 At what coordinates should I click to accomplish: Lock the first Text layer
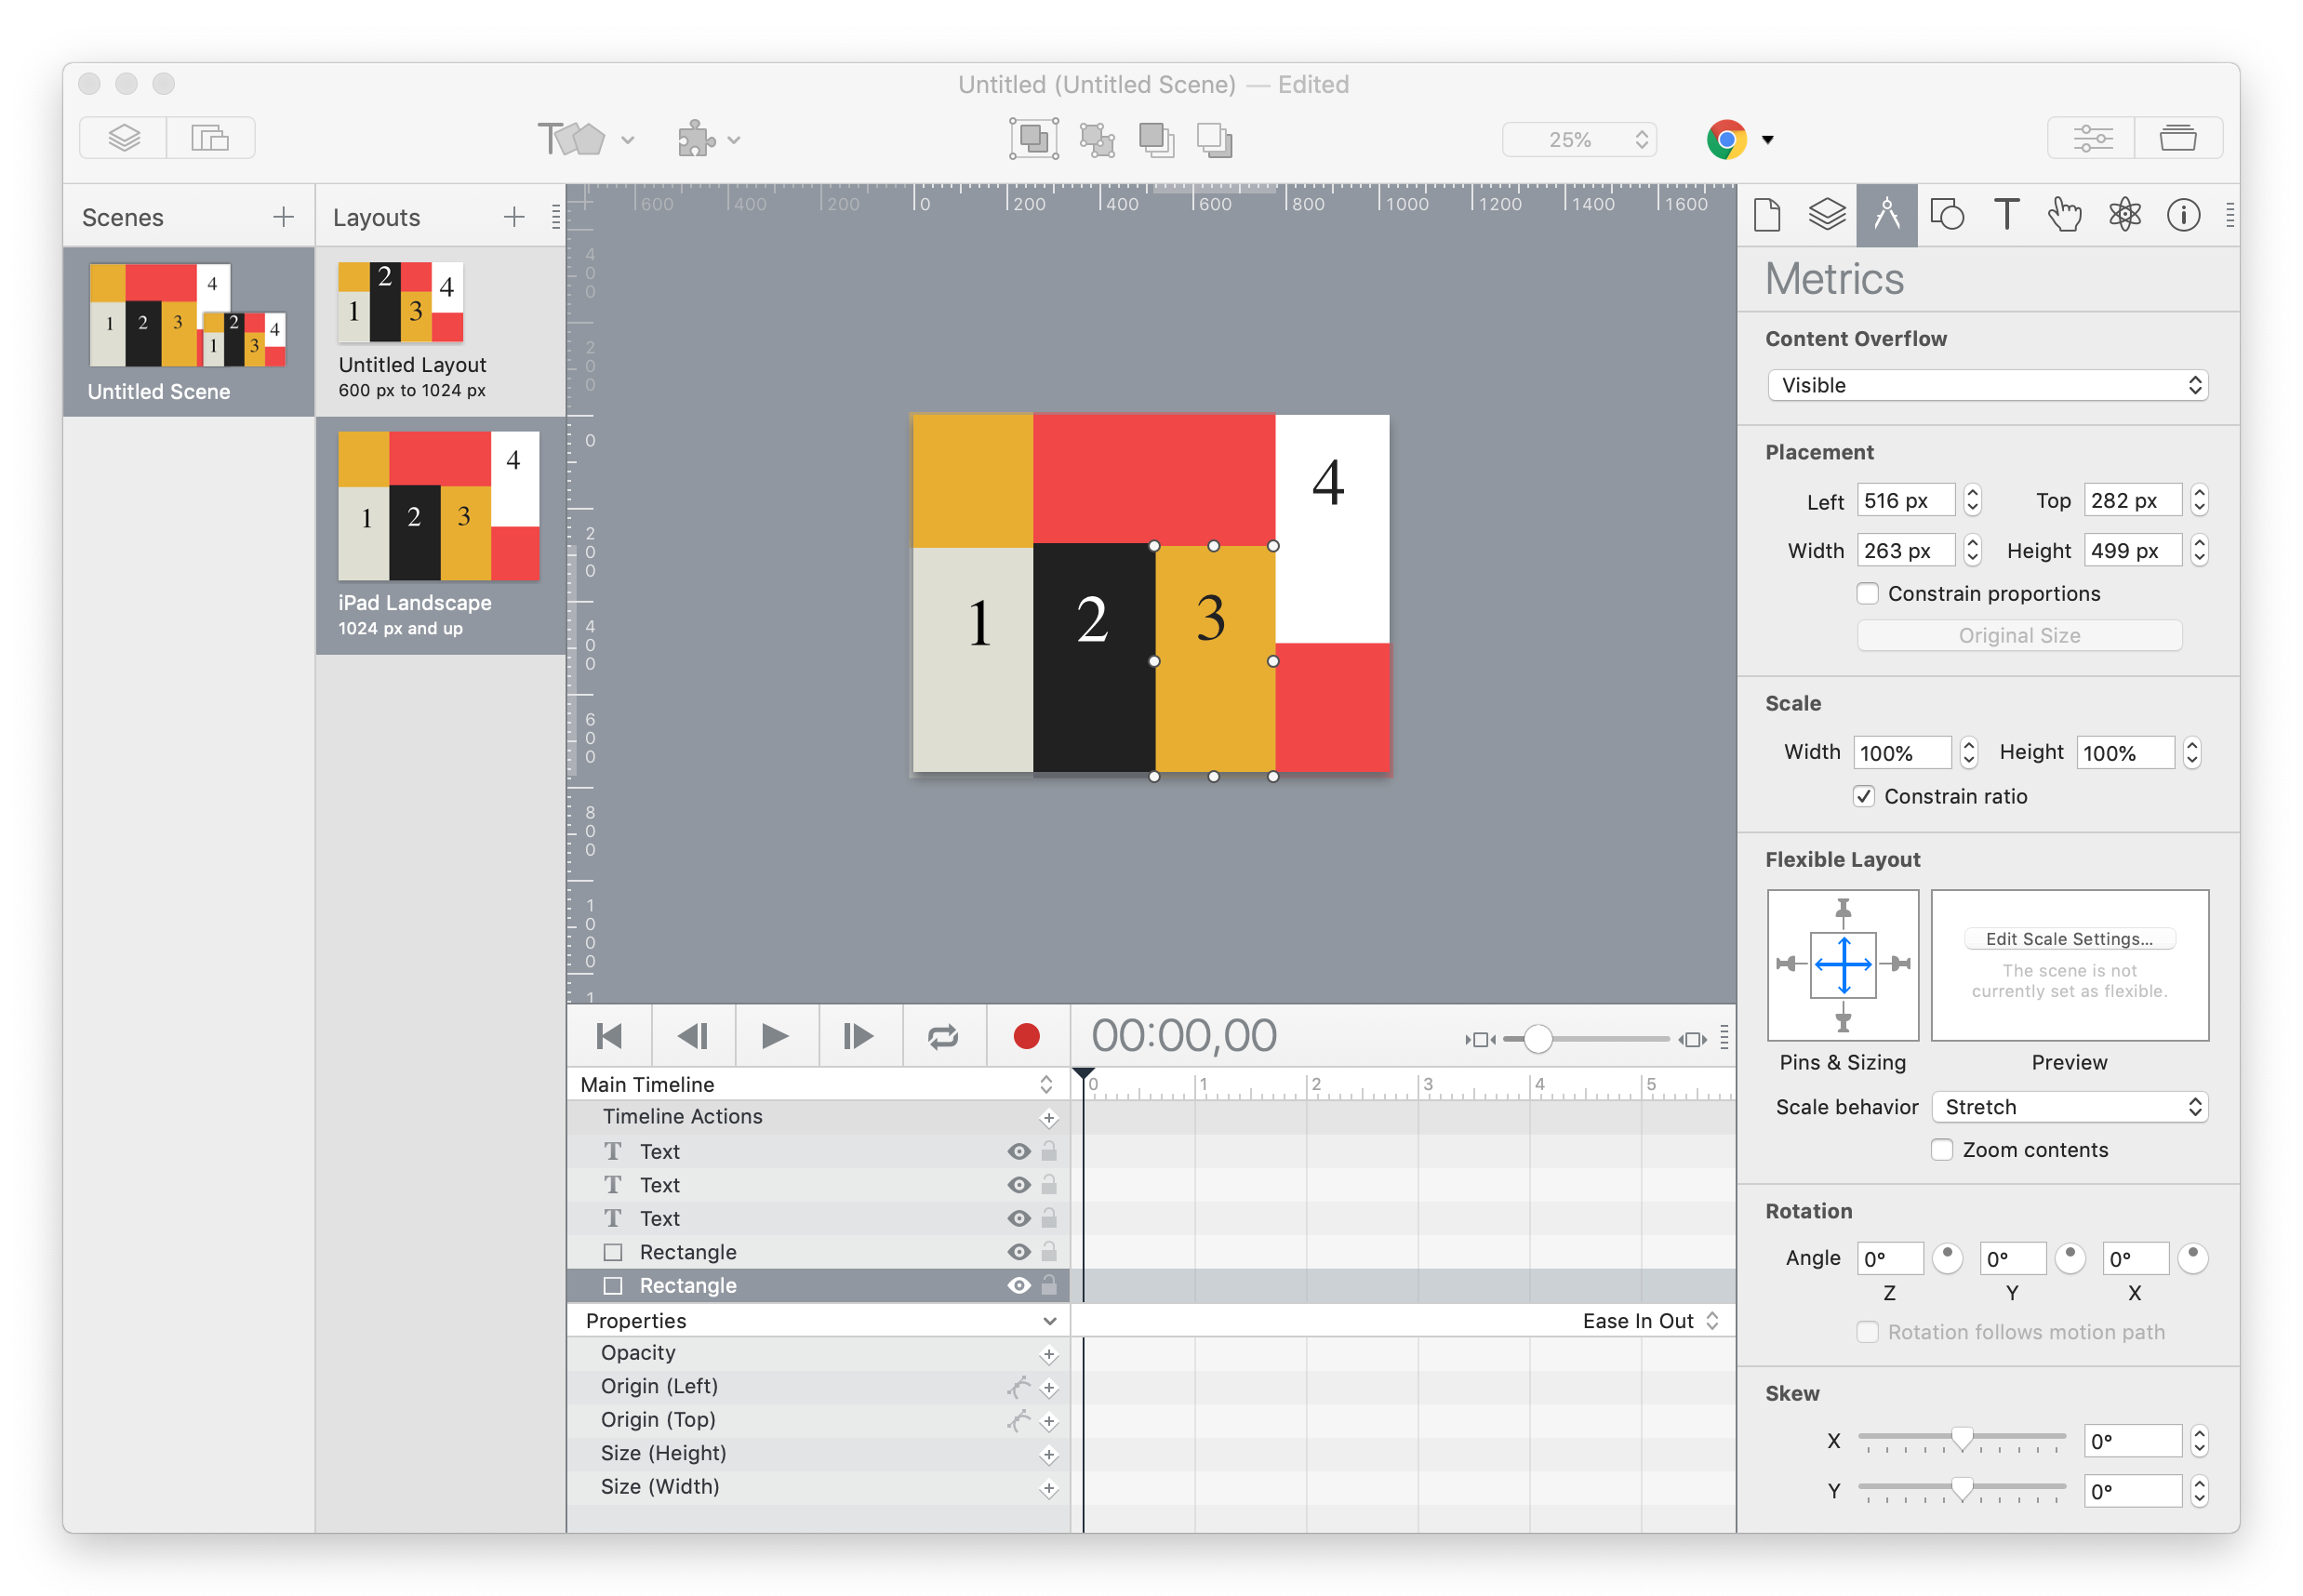tap(1049, 1152)
